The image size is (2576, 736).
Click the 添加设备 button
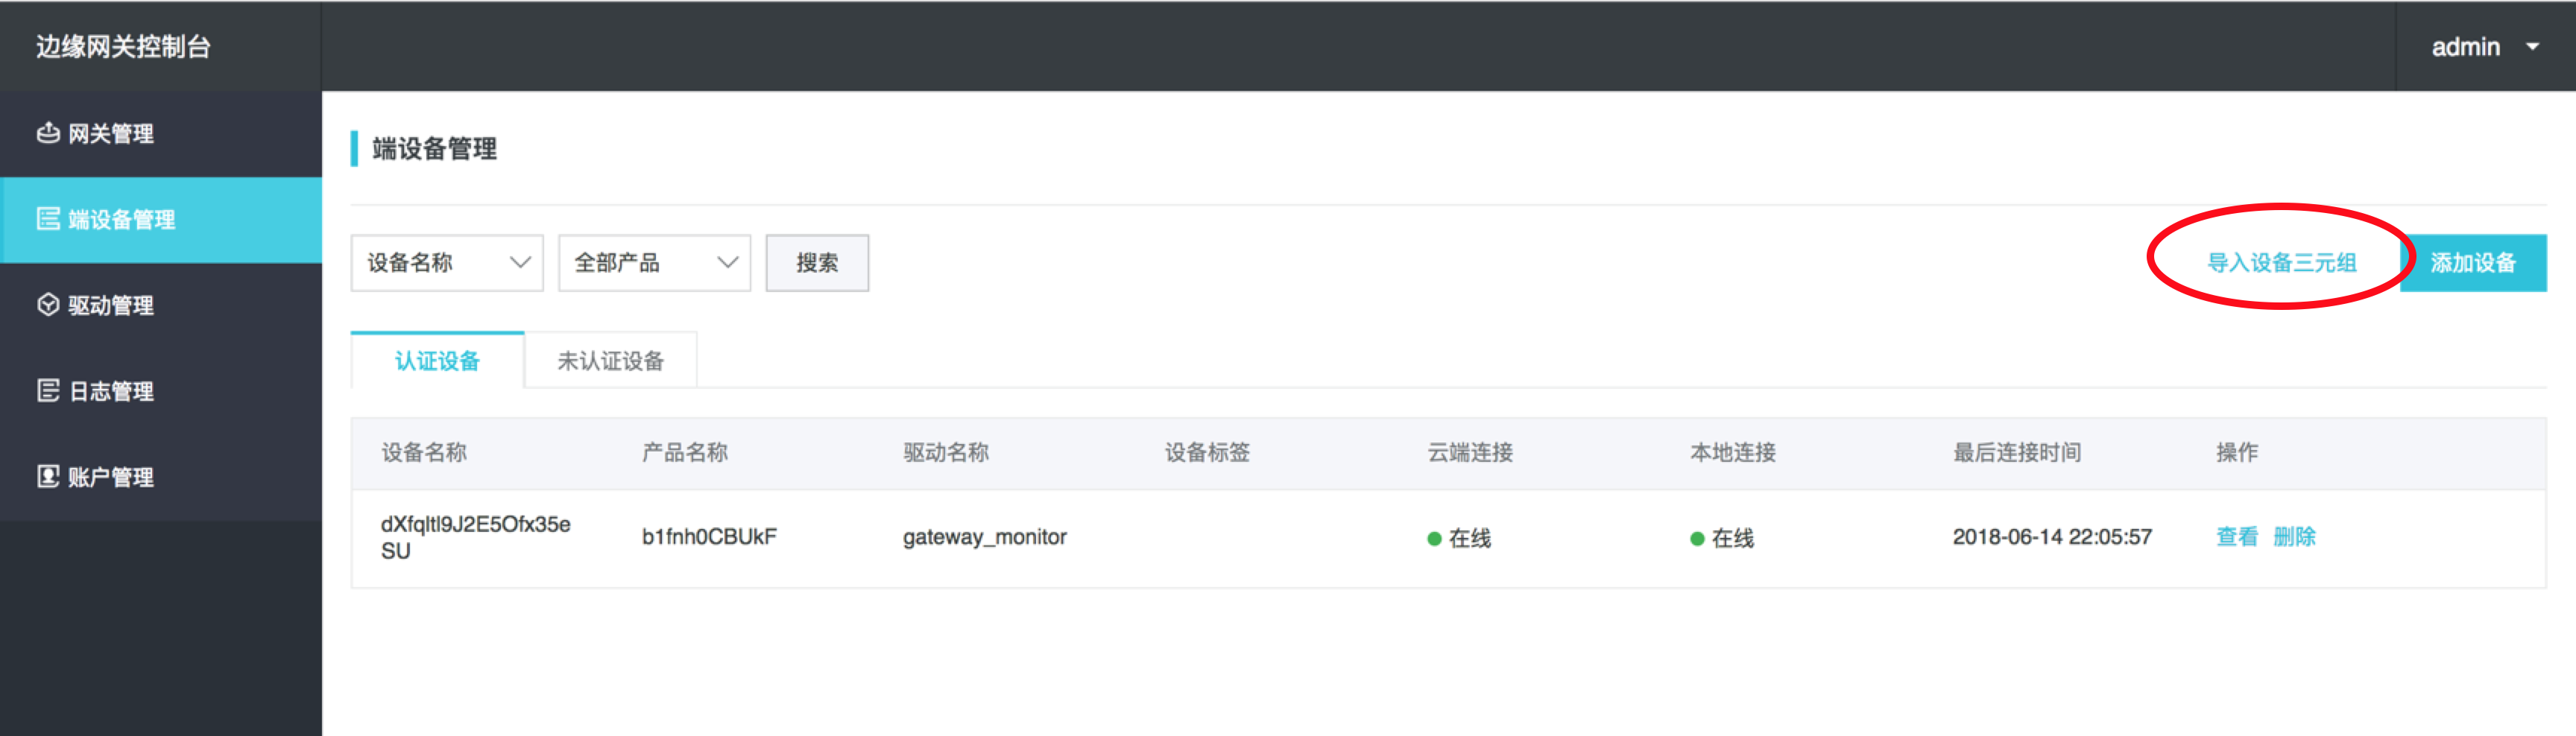[x=2473, y=263]
